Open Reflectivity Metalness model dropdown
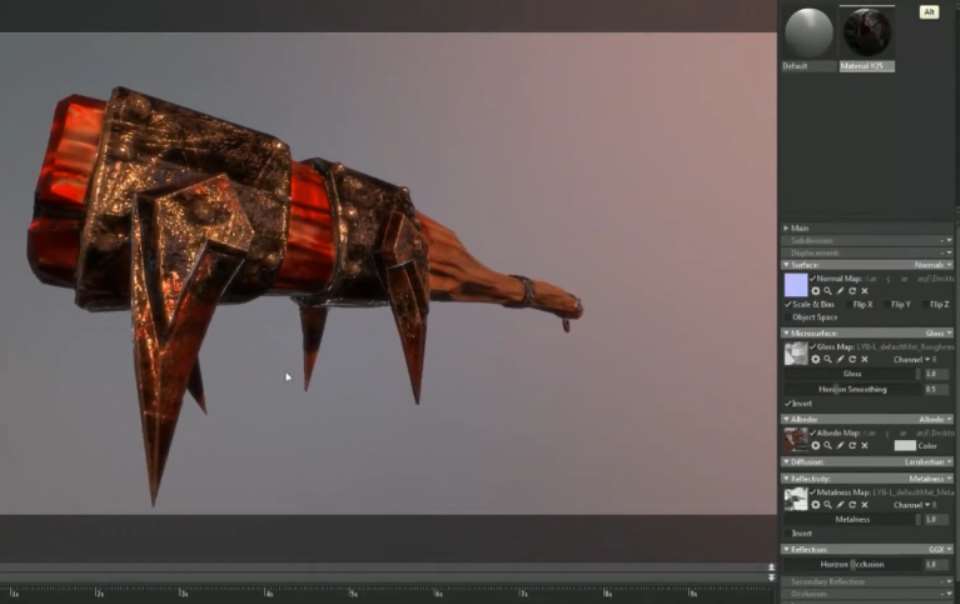Viewport: 960px width, 604px height. point(930,479)
